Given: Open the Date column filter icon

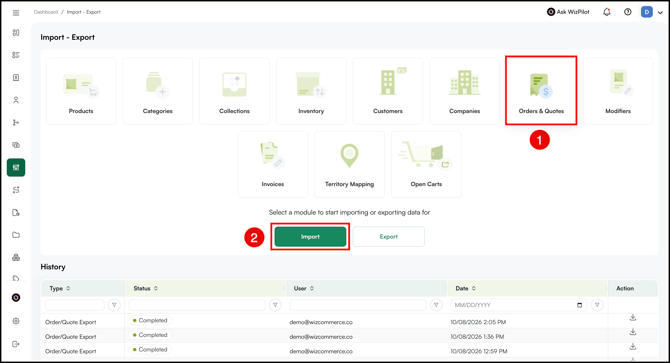Looking at the screenshot, I should 597,305.
